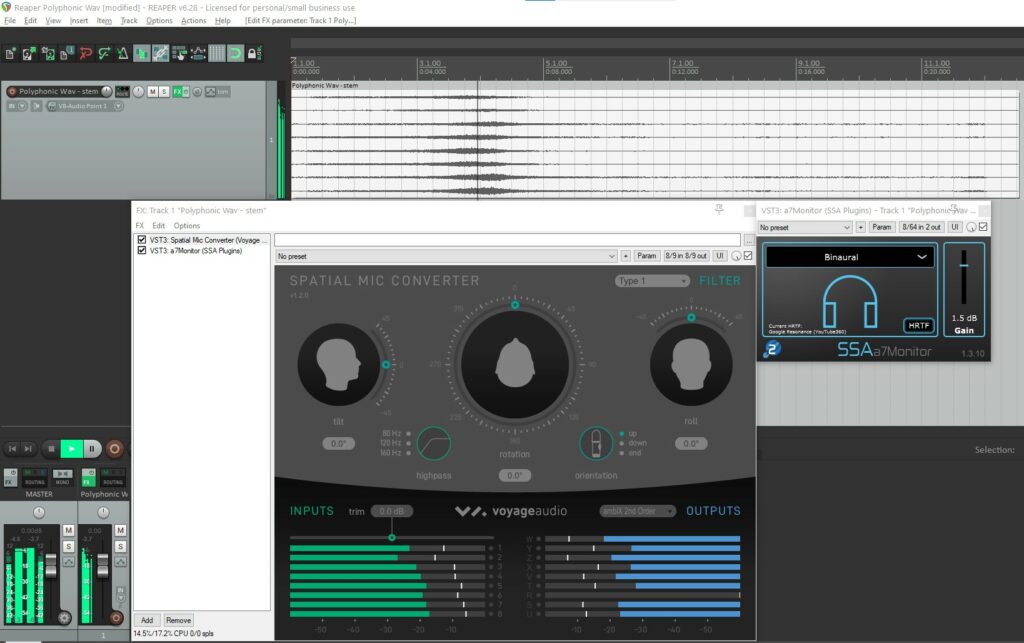This screenshot has height=643, width=1024.
Task: Click the green Redo toolbar icon
Action: (x=104, y=54)
